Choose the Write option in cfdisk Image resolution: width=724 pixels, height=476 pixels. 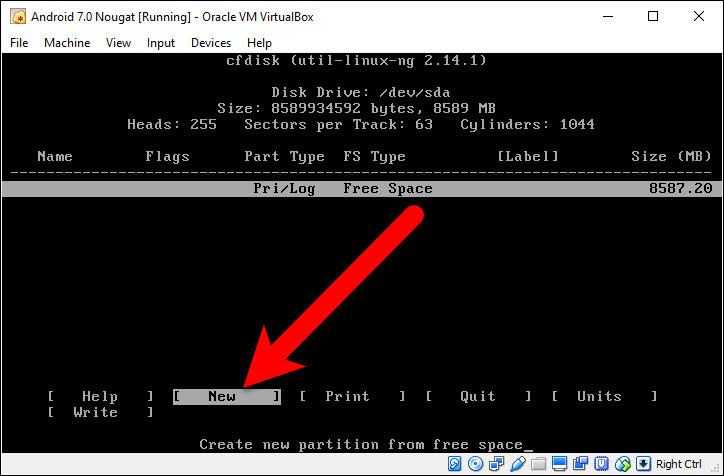pos(100,412)
